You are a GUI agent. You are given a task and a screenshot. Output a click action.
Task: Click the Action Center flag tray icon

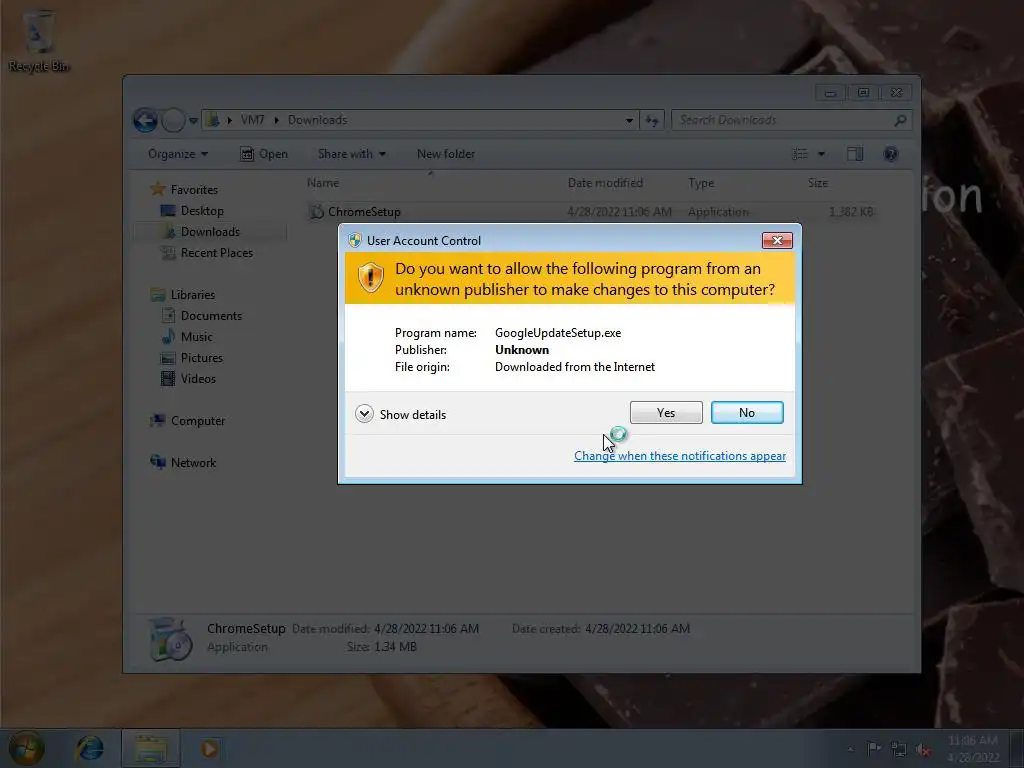click(x=873, y=748)
